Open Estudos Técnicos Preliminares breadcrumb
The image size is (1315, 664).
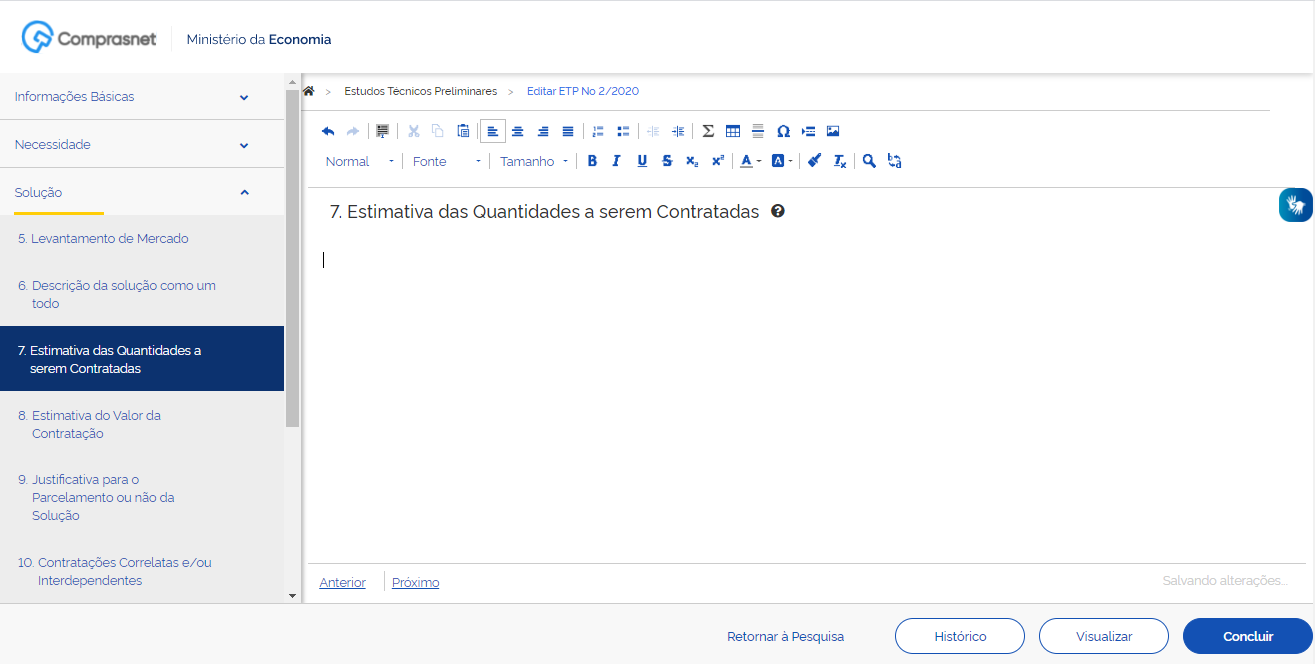pos(421,91)
